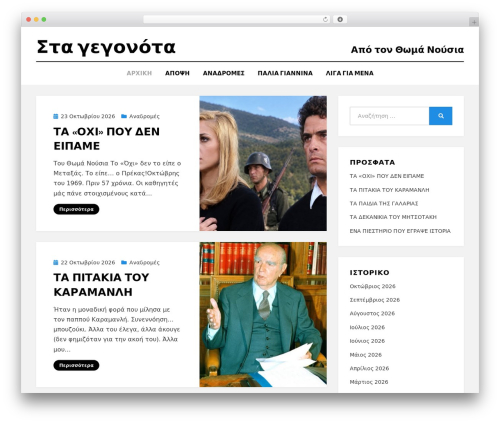Click the ΠΡΟΣΦΑΤΑ widget heading
Viewport: 500px width, 423px height.
click(372, 162)
